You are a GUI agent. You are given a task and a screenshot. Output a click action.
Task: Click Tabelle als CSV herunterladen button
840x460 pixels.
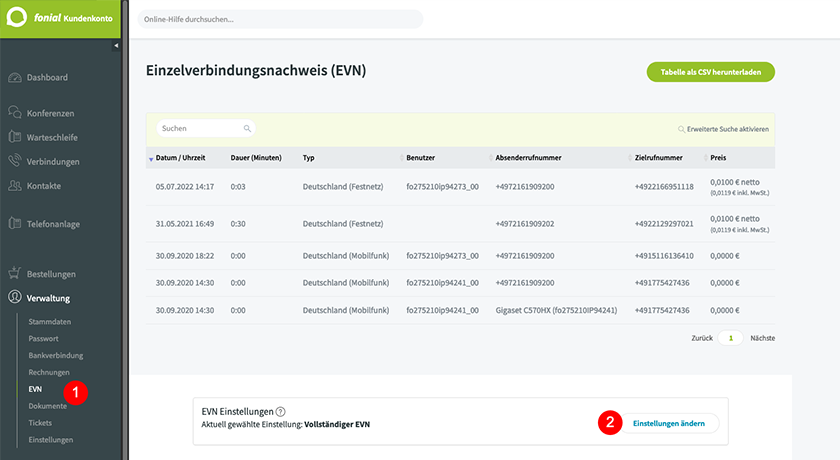(710, 72)
